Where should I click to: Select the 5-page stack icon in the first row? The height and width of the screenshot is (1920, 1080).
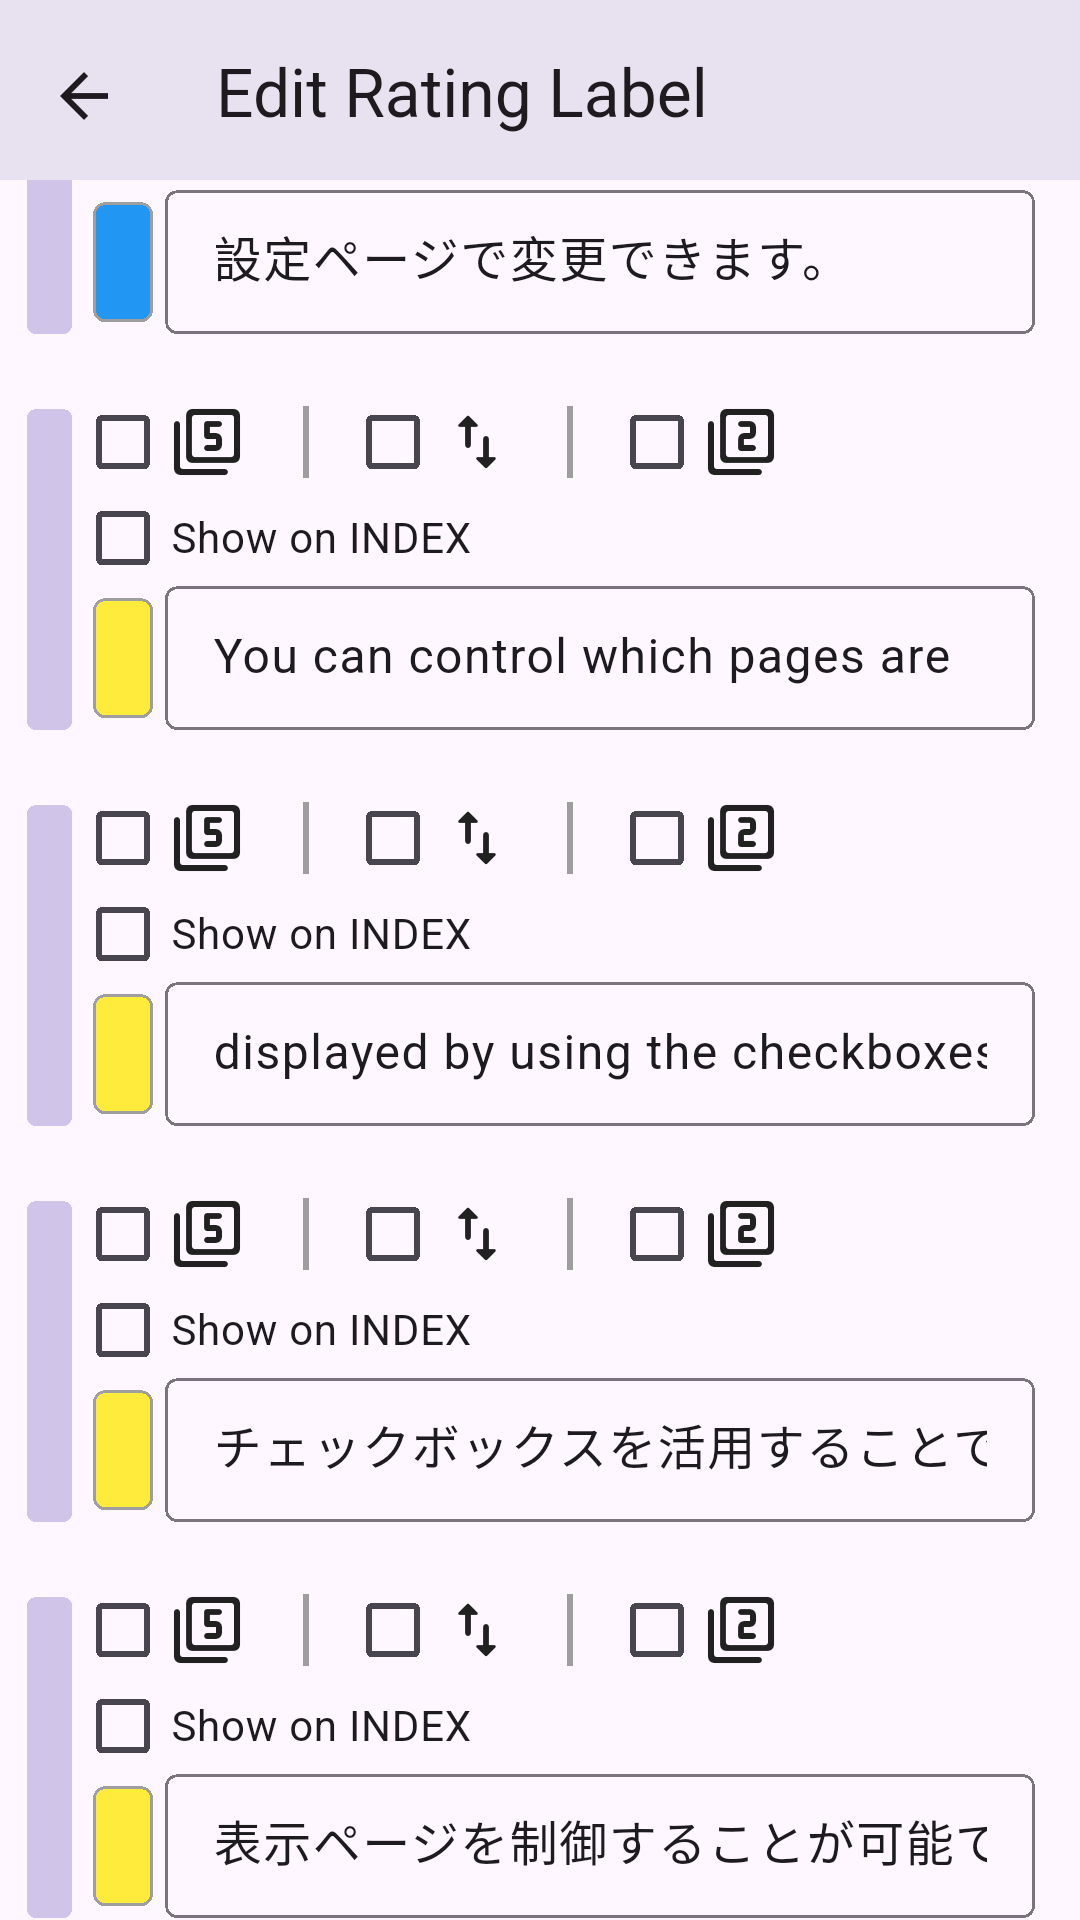(x=207, y=440)
